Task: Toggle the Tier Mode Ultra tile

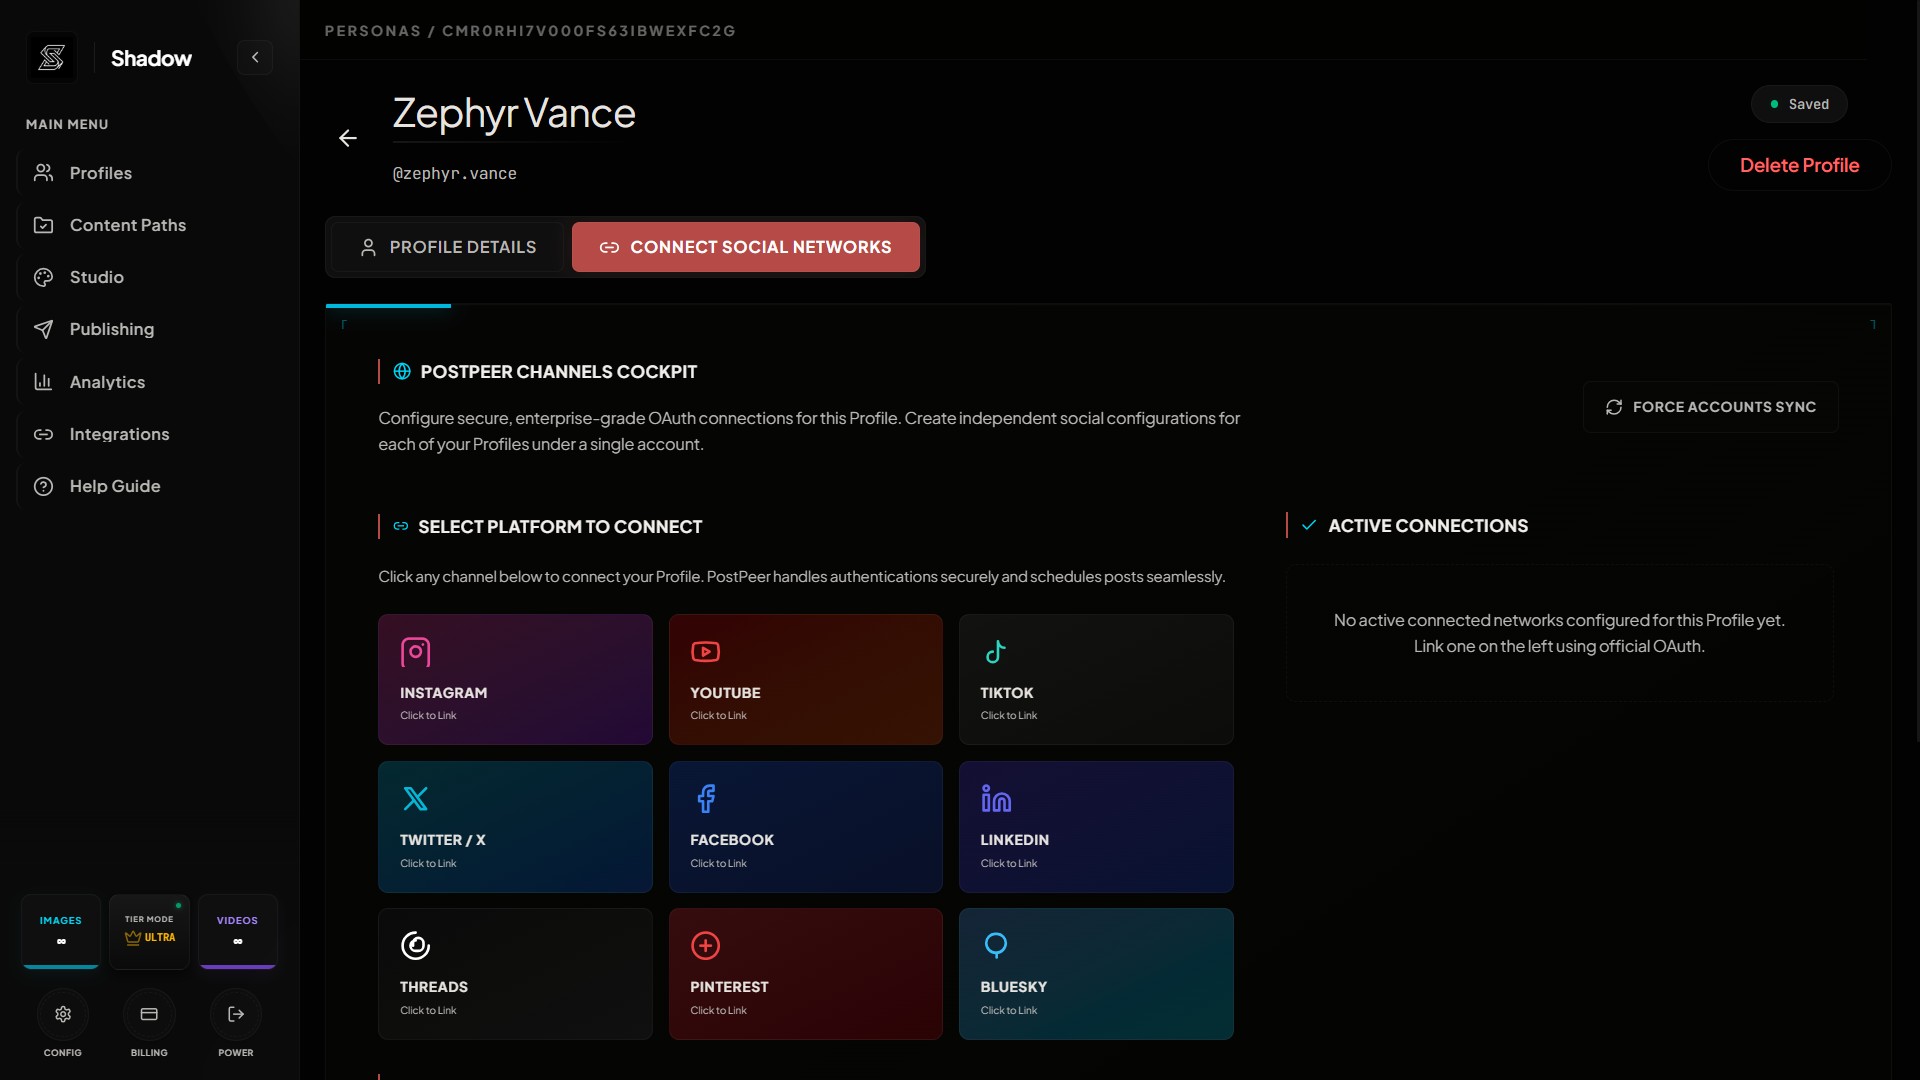Action: [149, 931]
